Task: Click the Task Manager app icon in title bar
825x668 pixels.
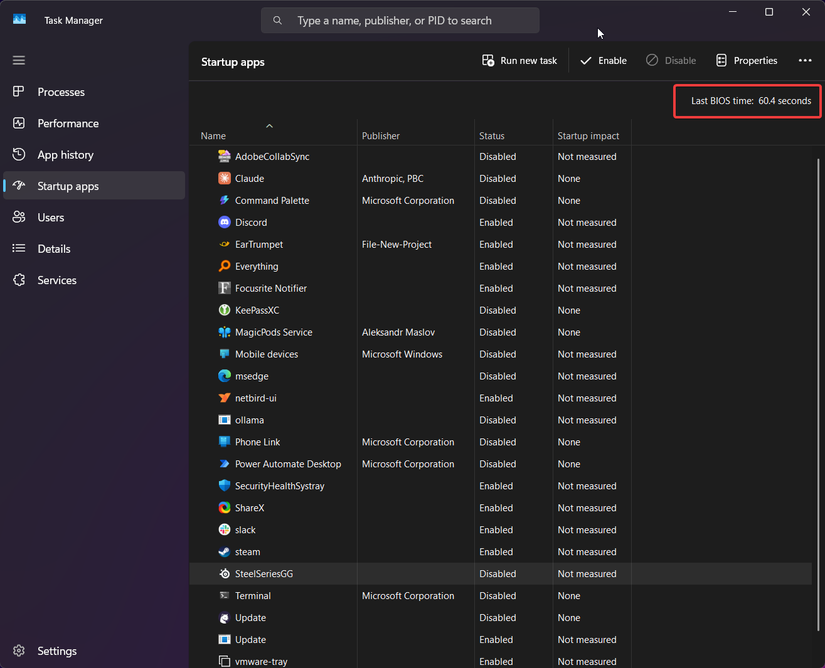Action: click(19, 19)
